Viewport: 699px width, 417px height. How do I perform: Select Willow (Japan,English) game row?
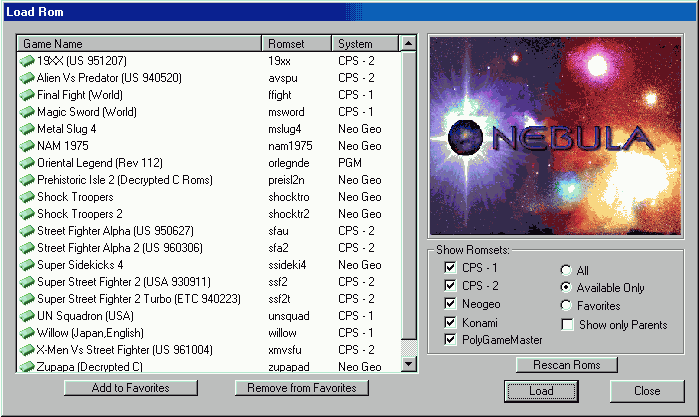[x=90, y=333]
